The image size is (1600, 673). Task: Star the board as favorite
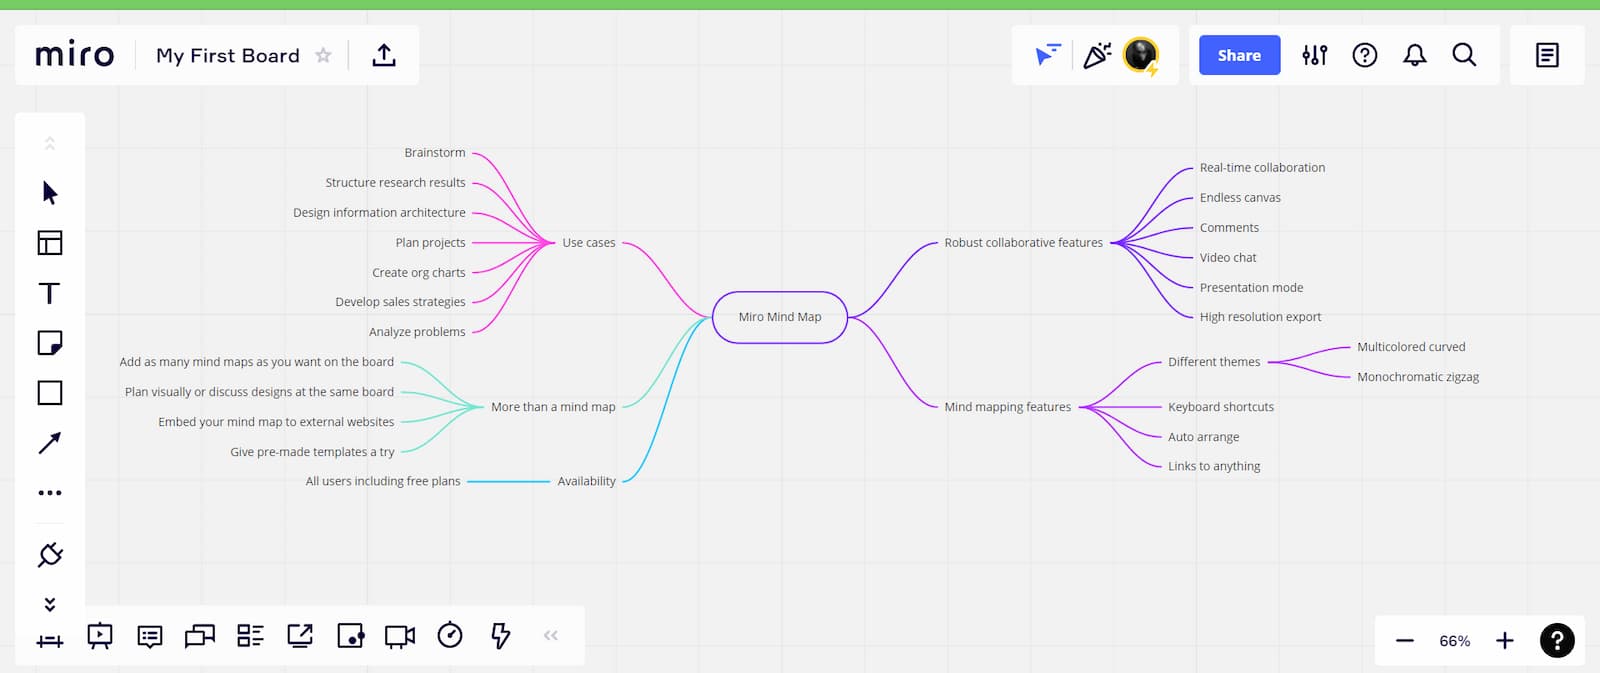[x=323, y=55]
